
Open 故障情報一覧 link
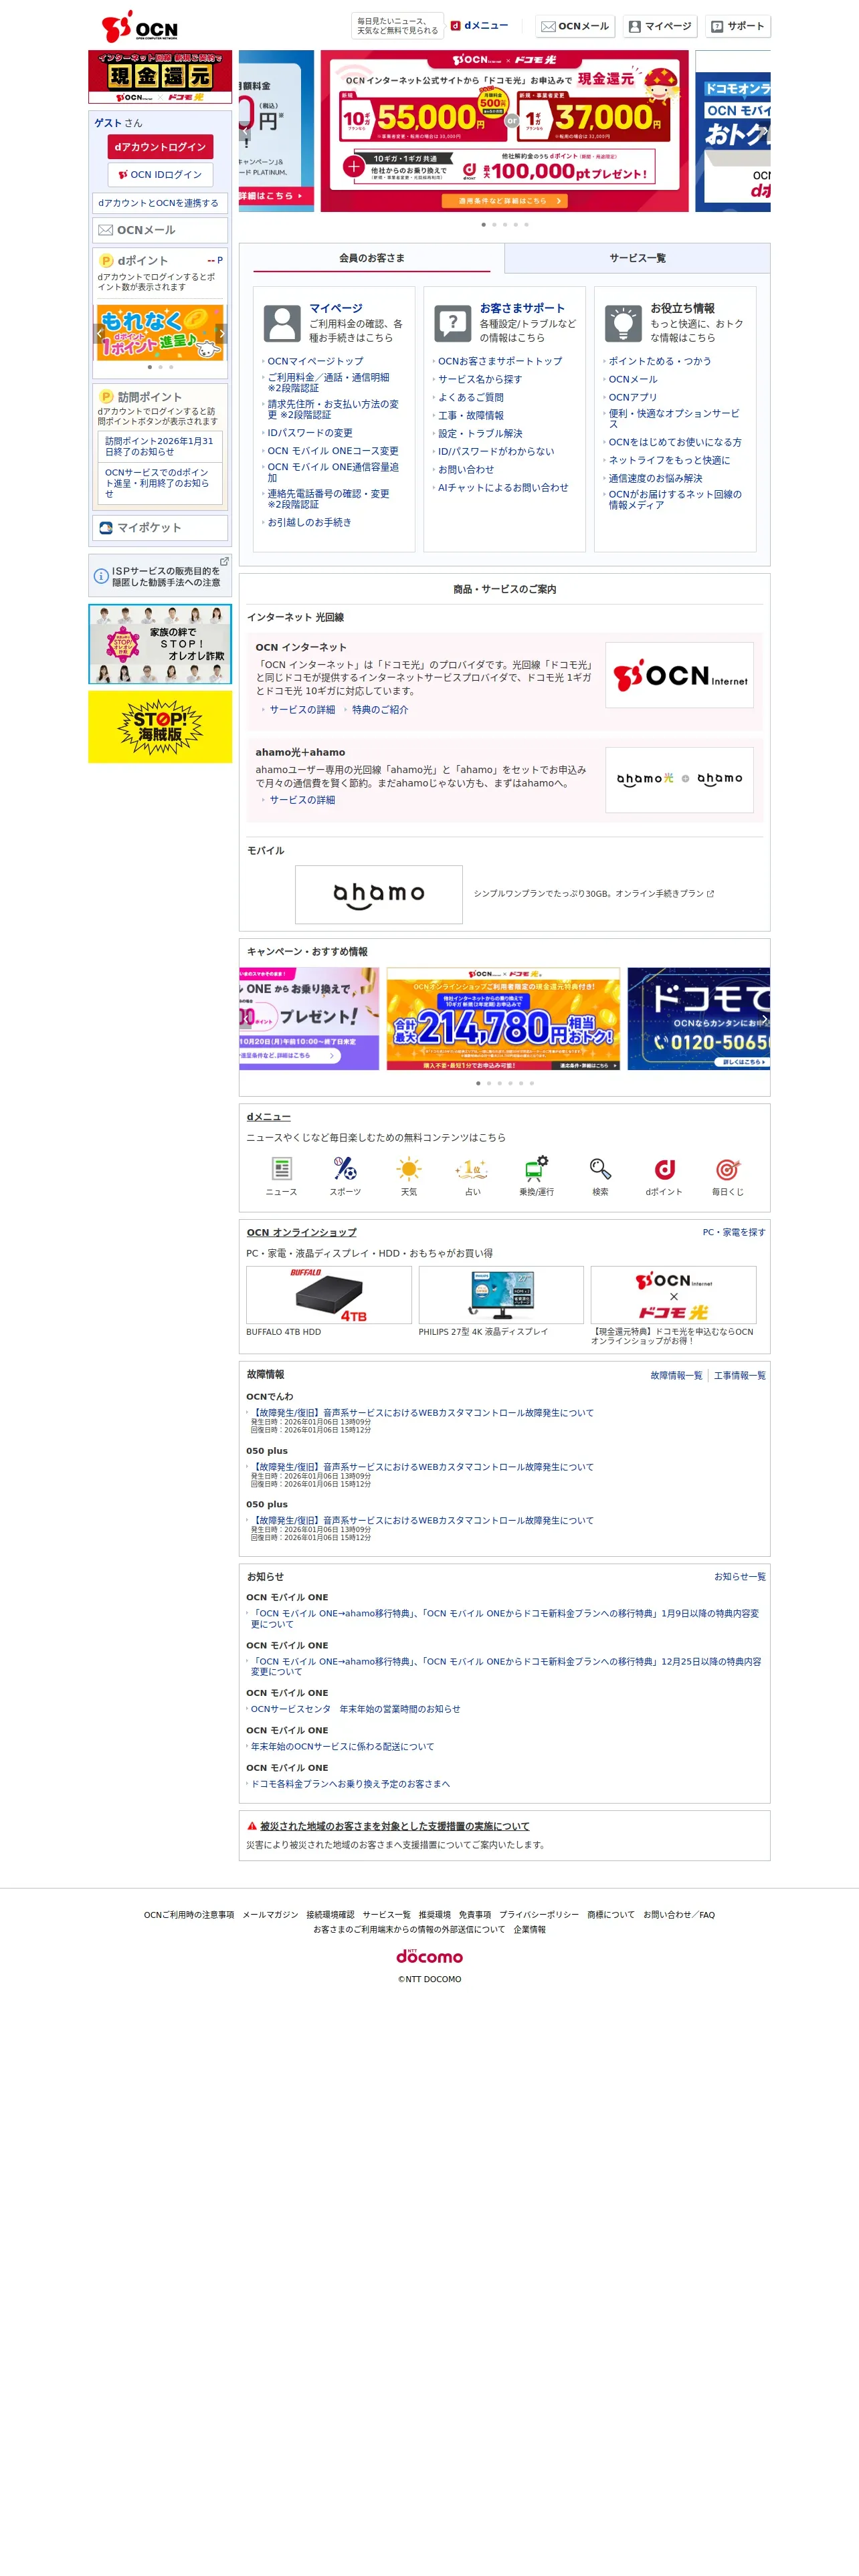click(676, 1376)
